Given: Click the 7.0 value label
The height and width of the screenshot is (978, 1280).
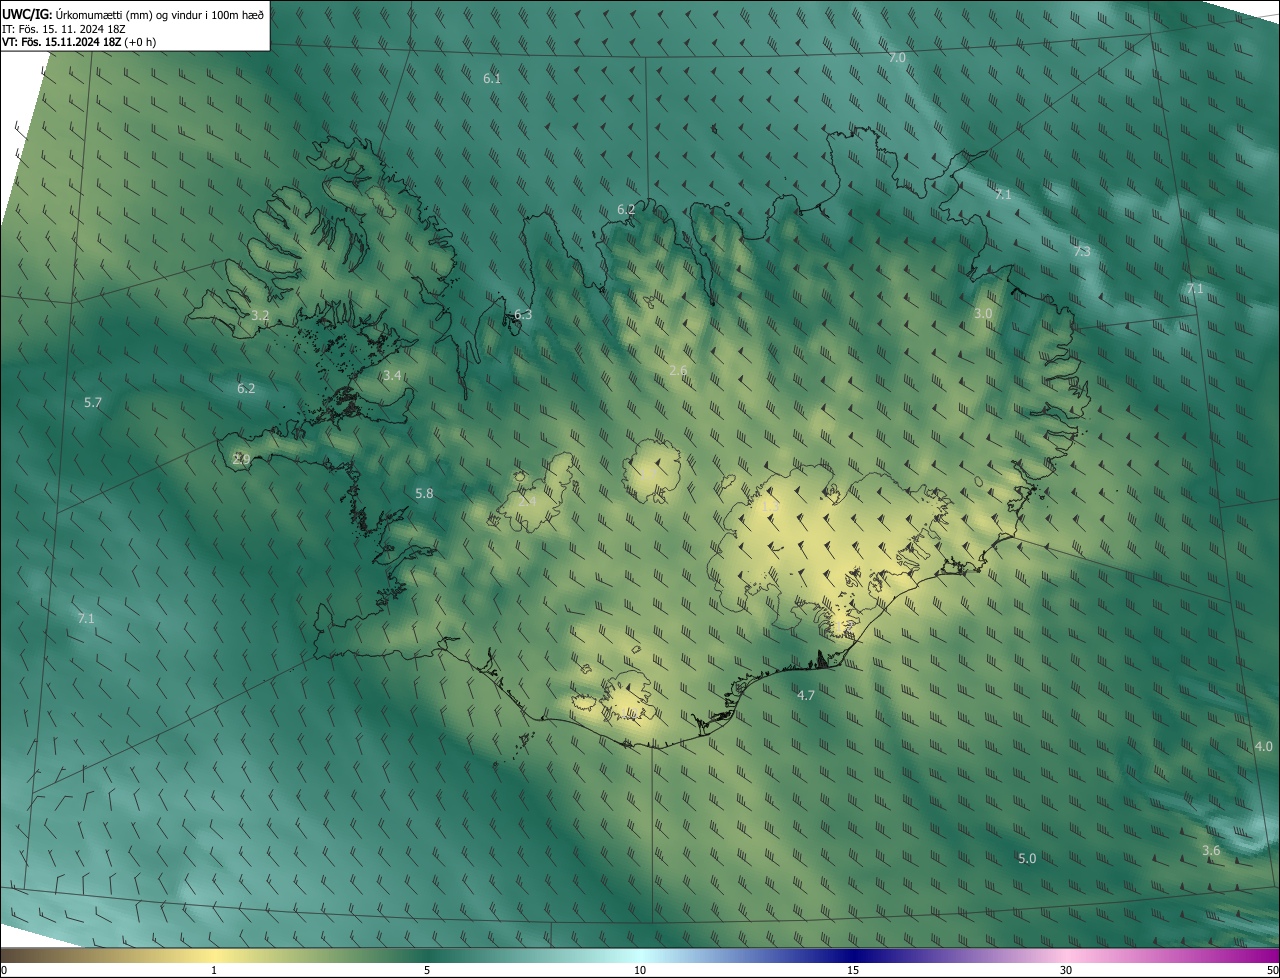Looking at the screenshot, I should point(897,58).
